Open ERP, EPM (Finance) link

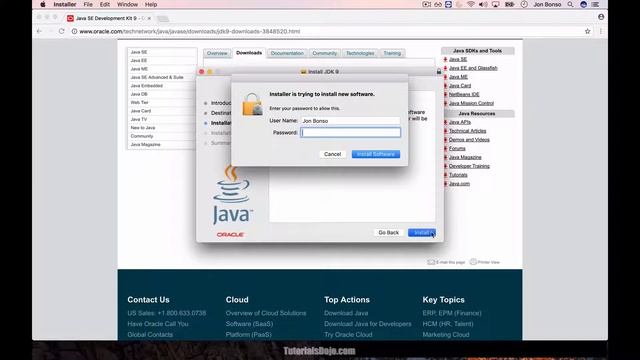(452, 313)
